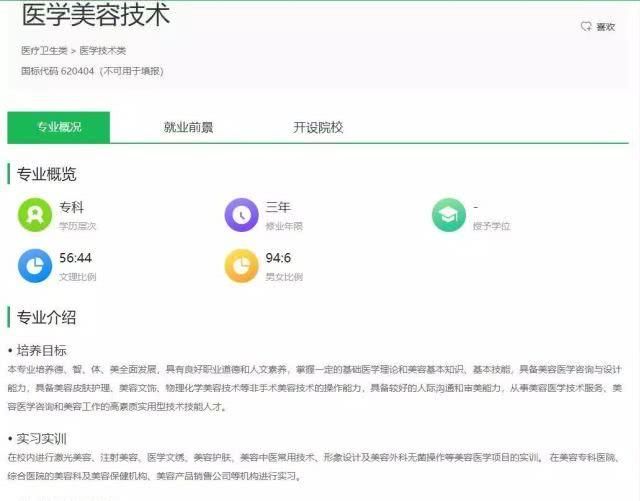The height and width of the screenshot is (501, 640).
Task: Click the blue pie chart 文理比例 icon
Action: [x=35, y=266]
